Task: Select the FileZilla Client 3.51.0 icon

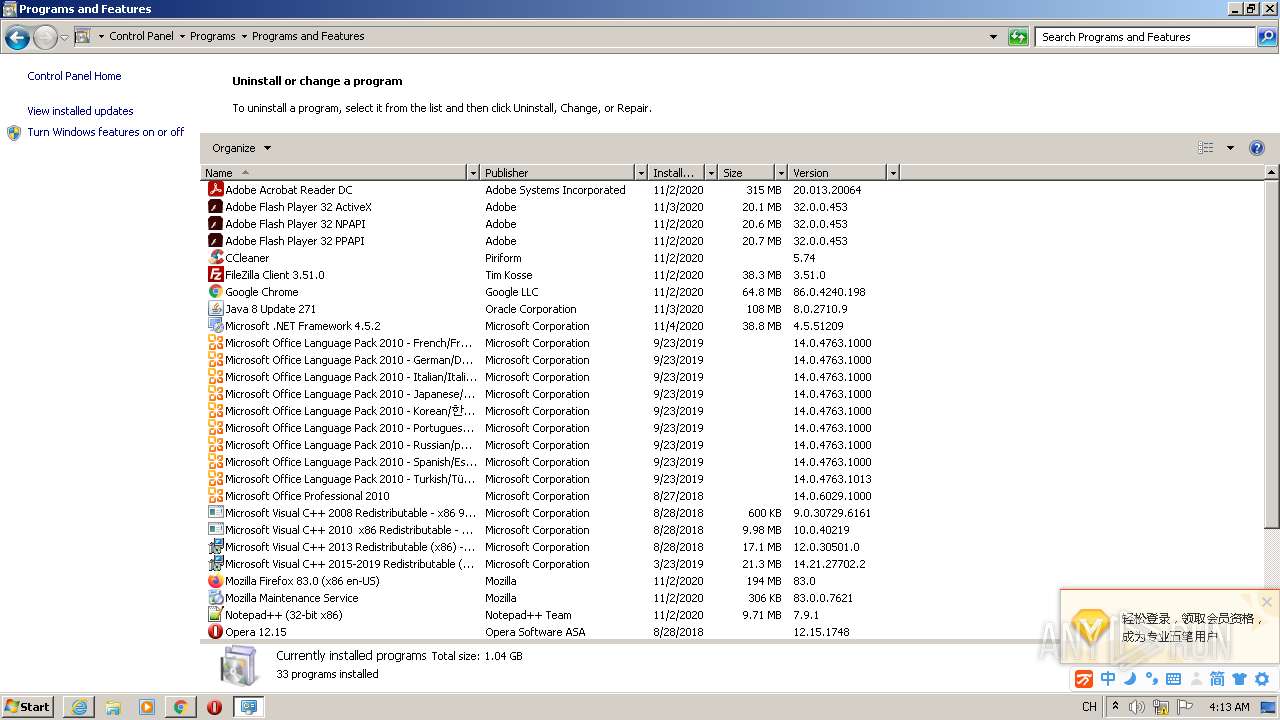Action: click(215, 275)
